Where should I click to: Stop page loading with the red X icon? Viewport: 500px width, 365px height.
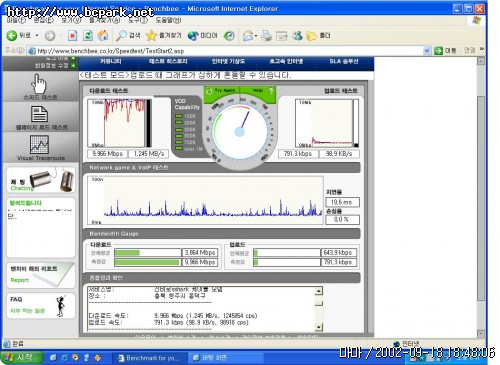[x=72, y=36]
